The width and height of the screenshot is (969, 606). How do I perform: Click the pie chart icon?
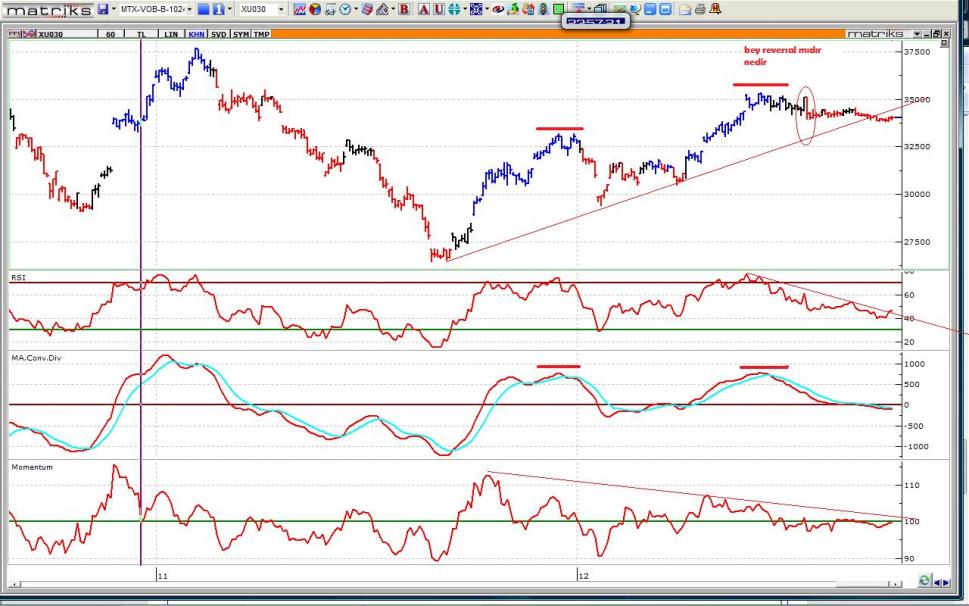pos(314,9)
